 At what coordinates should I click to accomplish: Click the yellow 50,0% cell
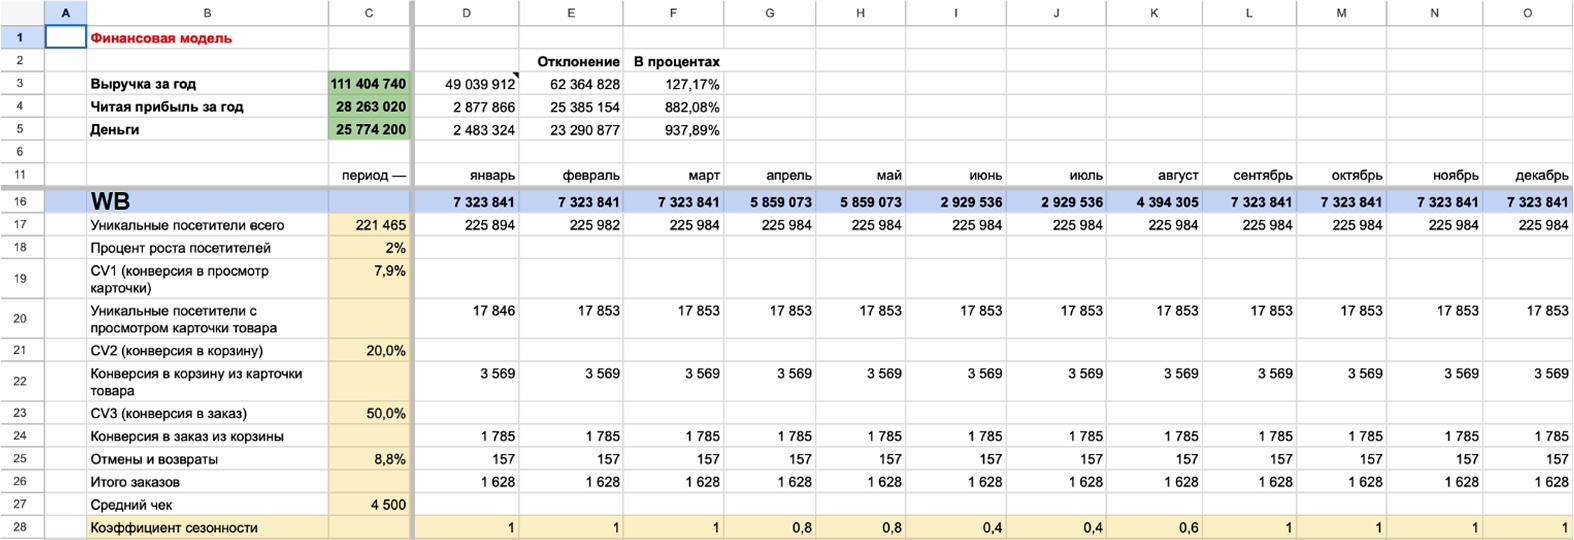click(369, 413)
